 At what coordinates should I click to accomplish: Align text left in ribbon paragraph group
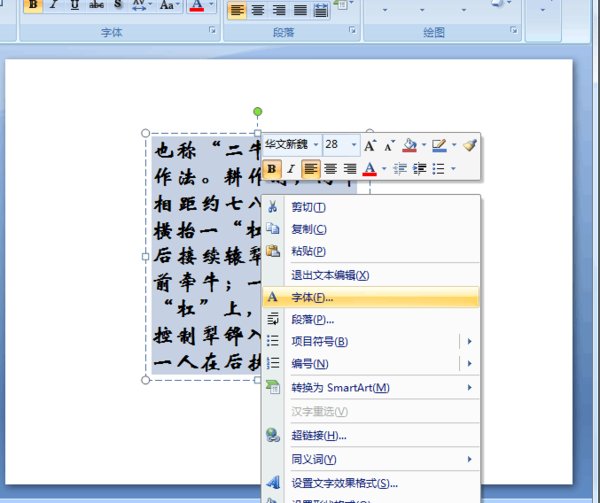point(237,10)
